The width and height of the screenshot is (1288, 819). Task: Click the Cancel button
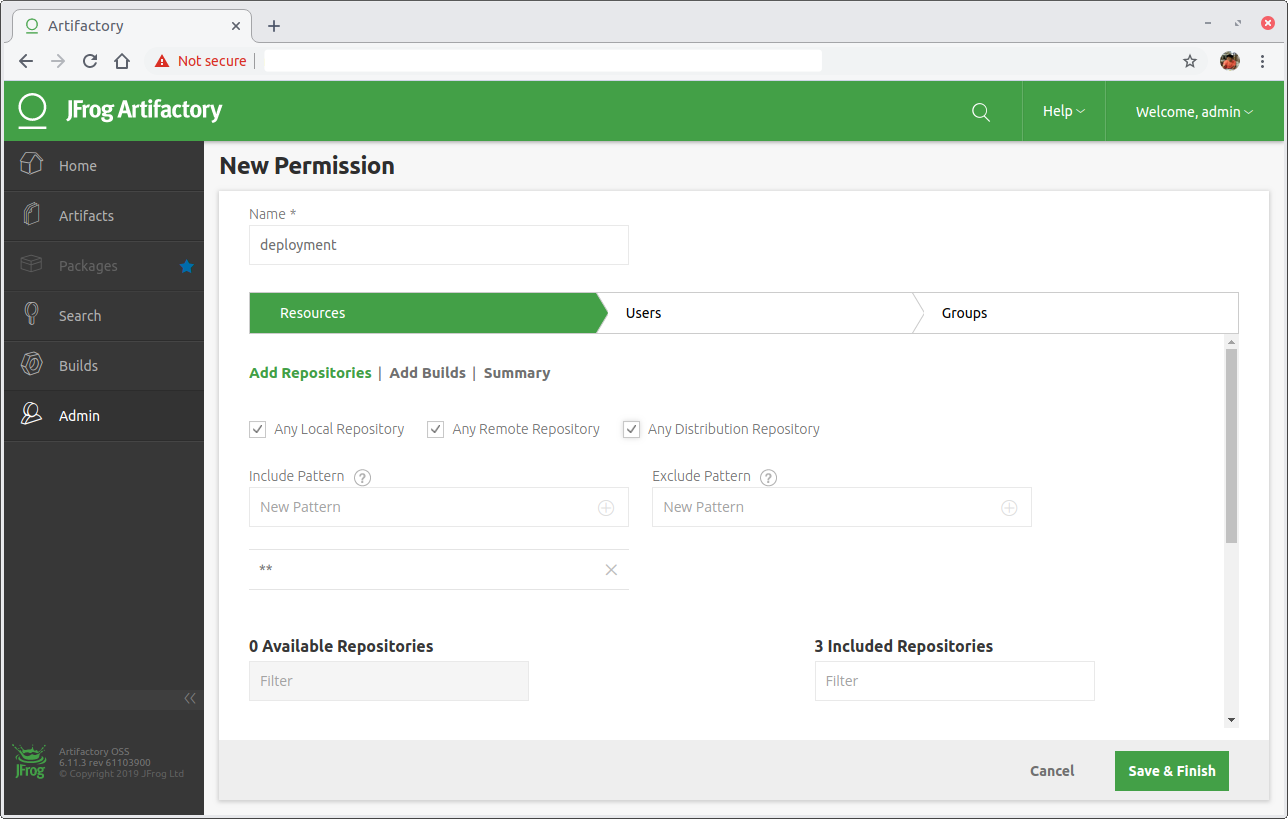coord(1052,771)
